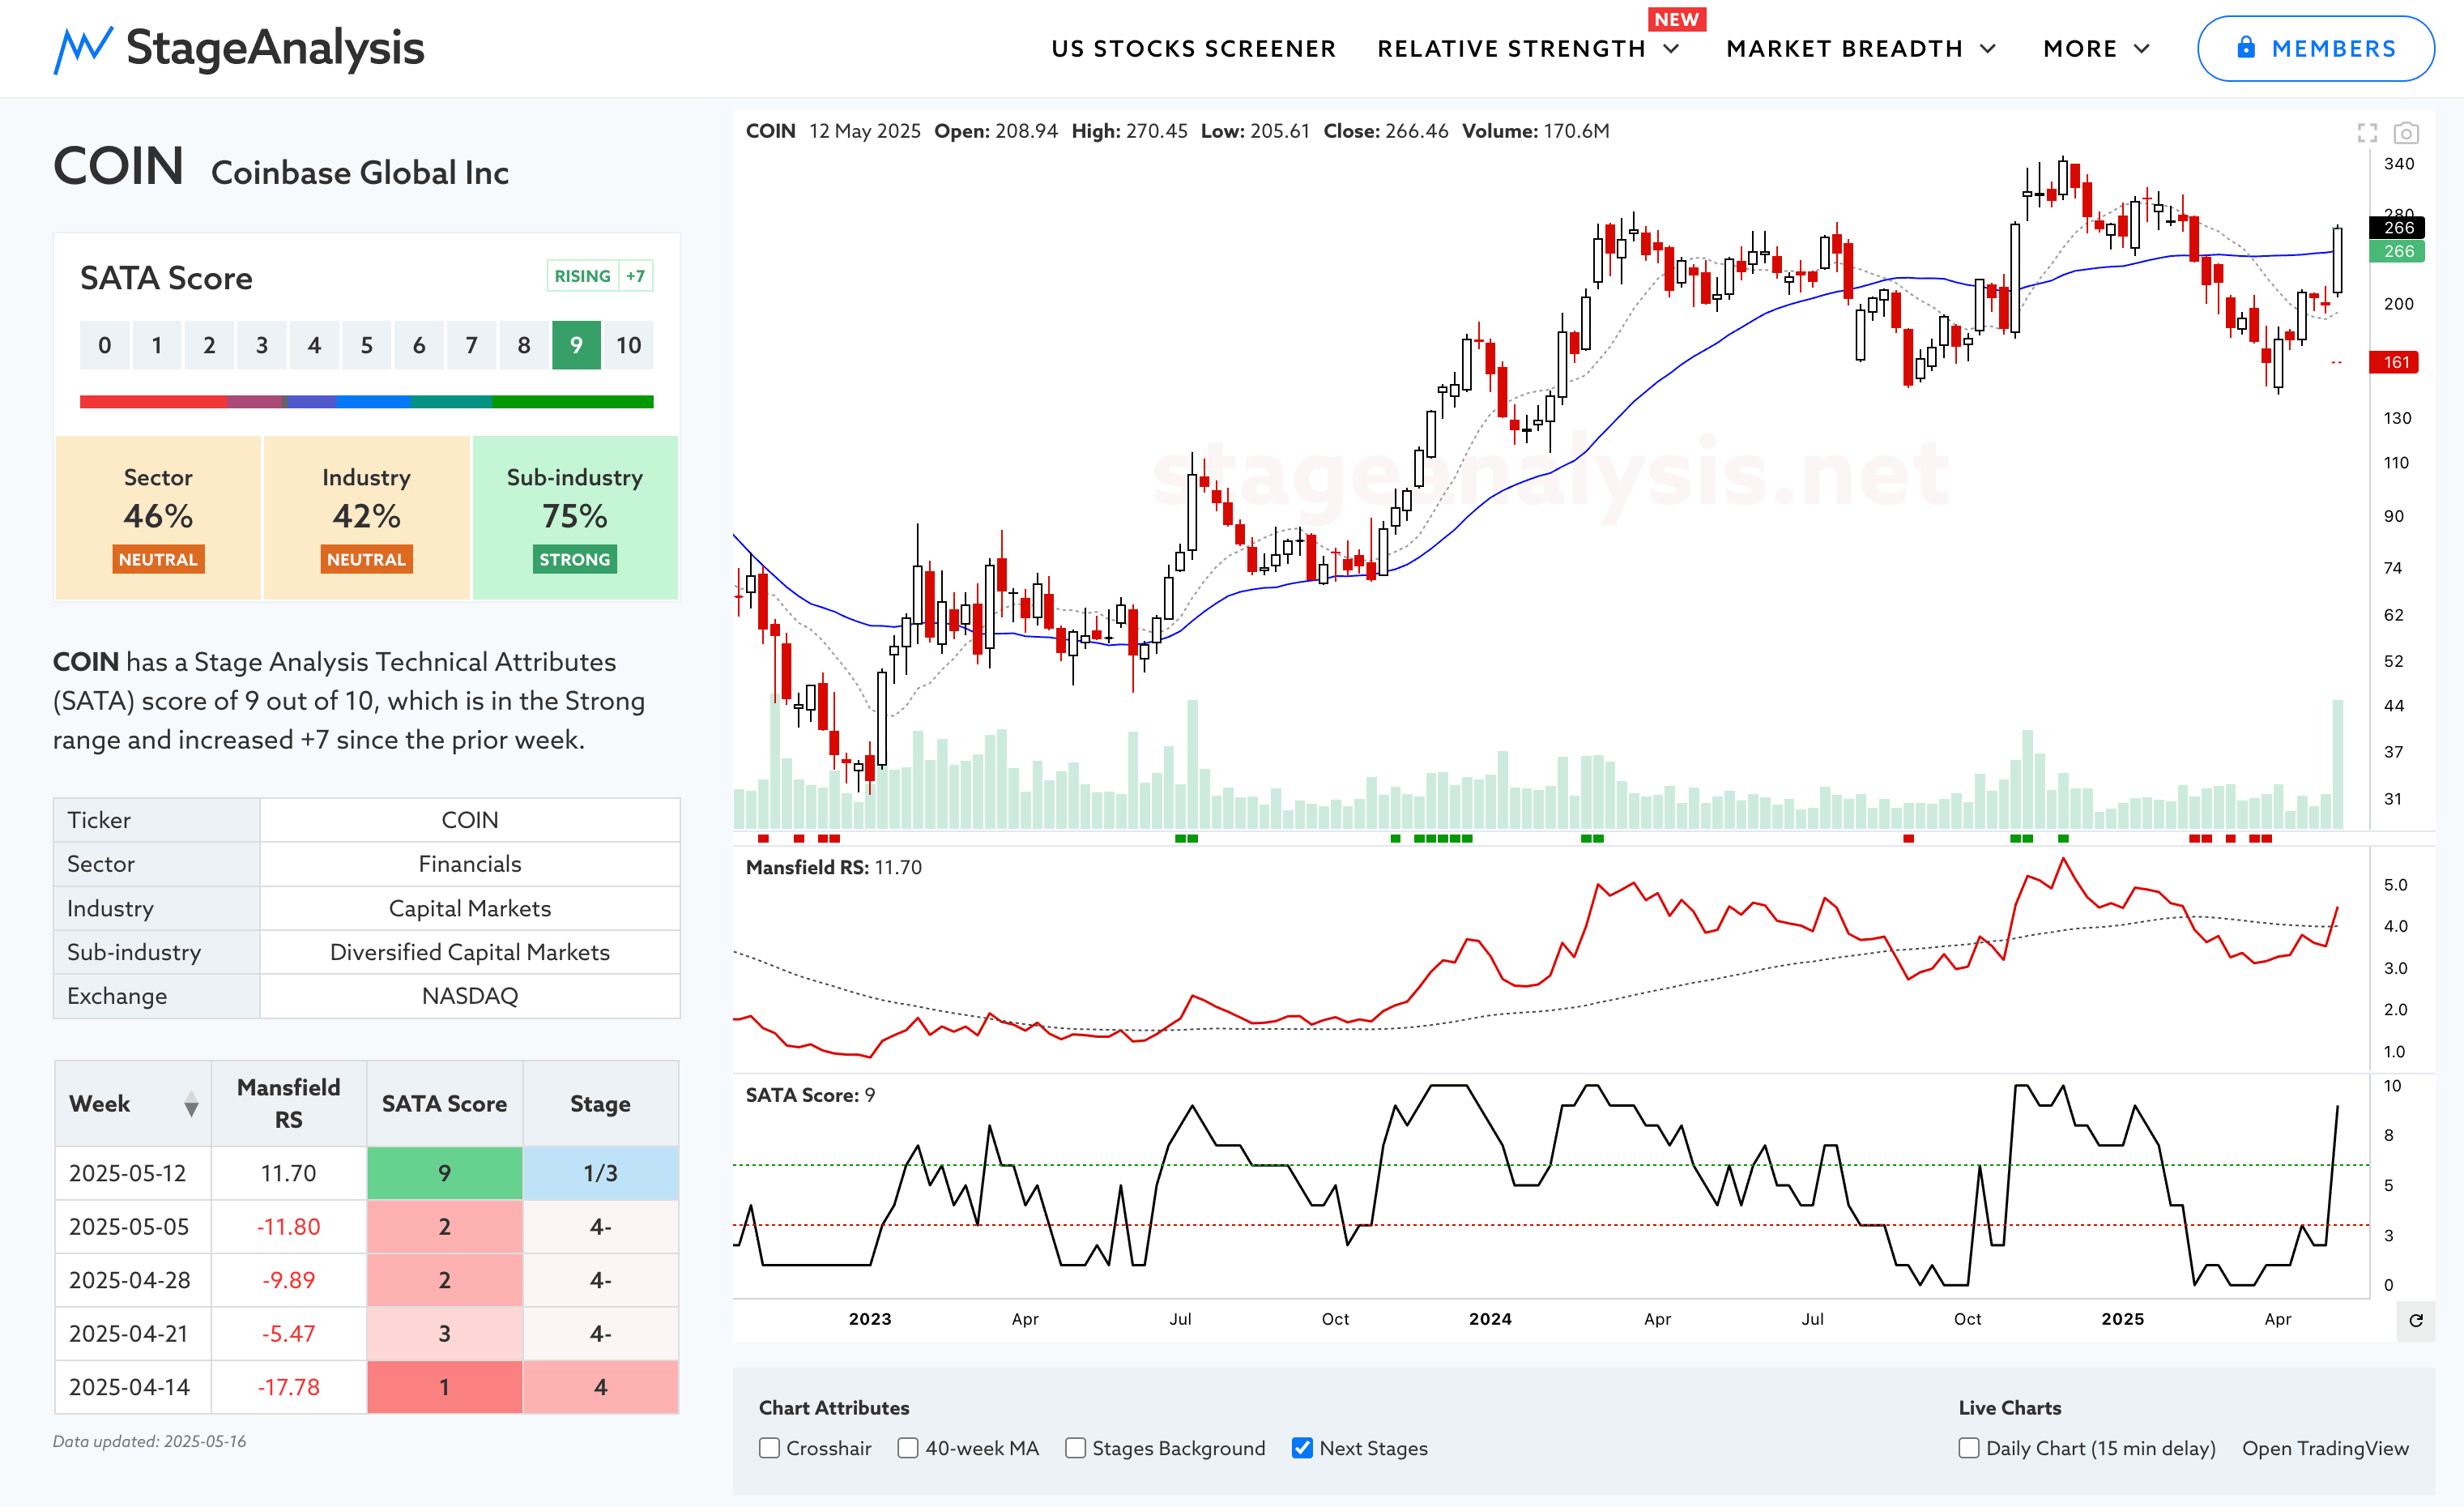Open US Stocks Screener page
The height and width of the screenshot is (1507, 2464).
click(x=1193, y=49)
